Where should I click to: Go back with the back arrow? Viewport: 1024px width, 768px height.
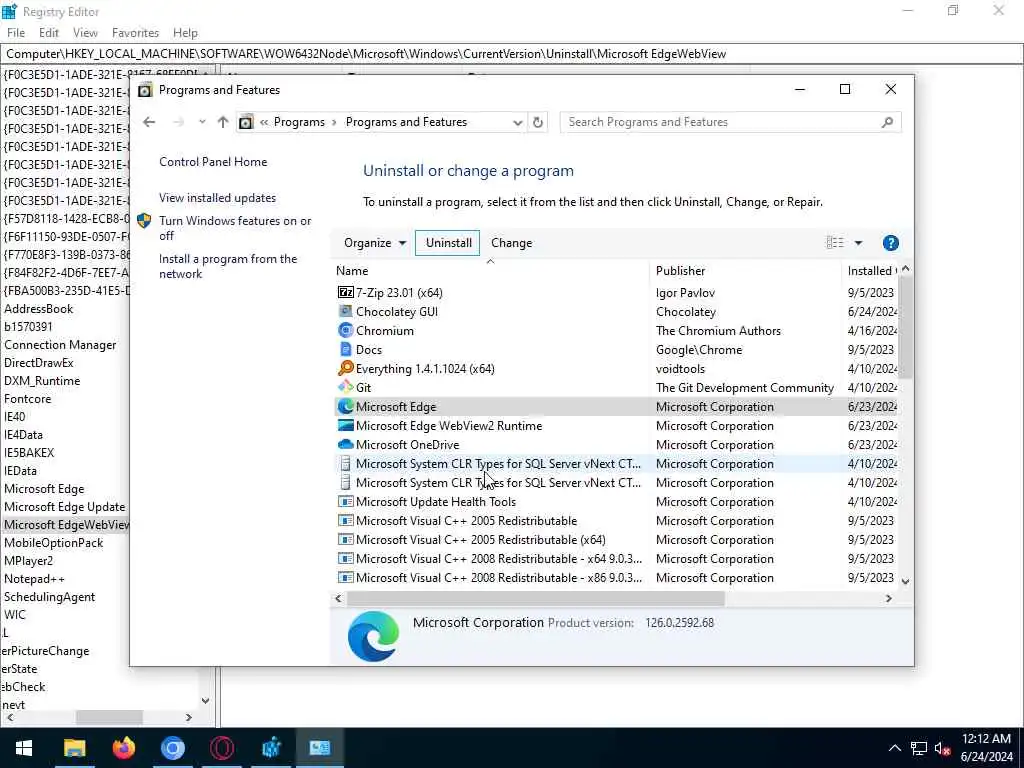click(x=149, y=122)
